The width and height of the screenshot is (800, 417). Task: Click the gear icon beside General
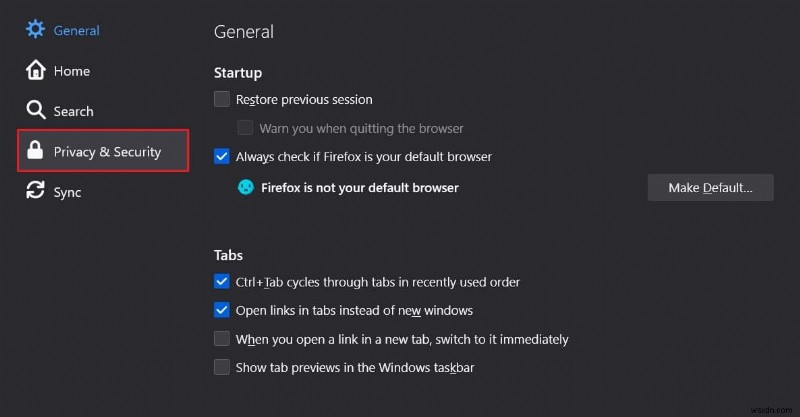[36, 29]
